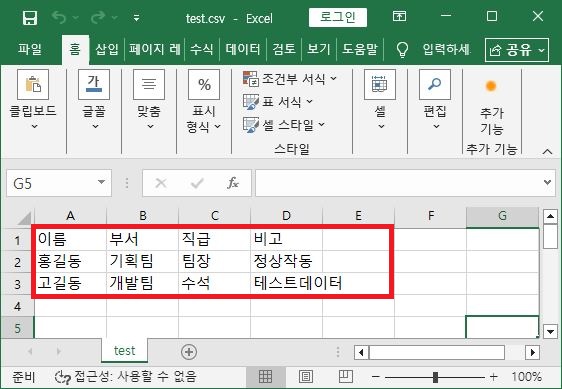Click the 글꼴 font icon
Image resolution: width=562 pixels, height=389 pixels.
coord(94,85)
